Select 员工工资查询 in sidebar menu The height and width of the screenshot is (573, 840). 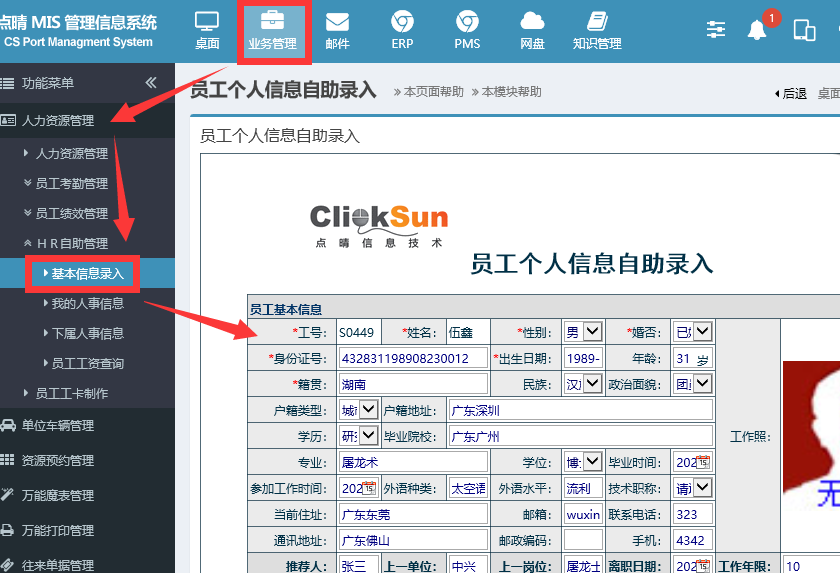pos(87,364)
